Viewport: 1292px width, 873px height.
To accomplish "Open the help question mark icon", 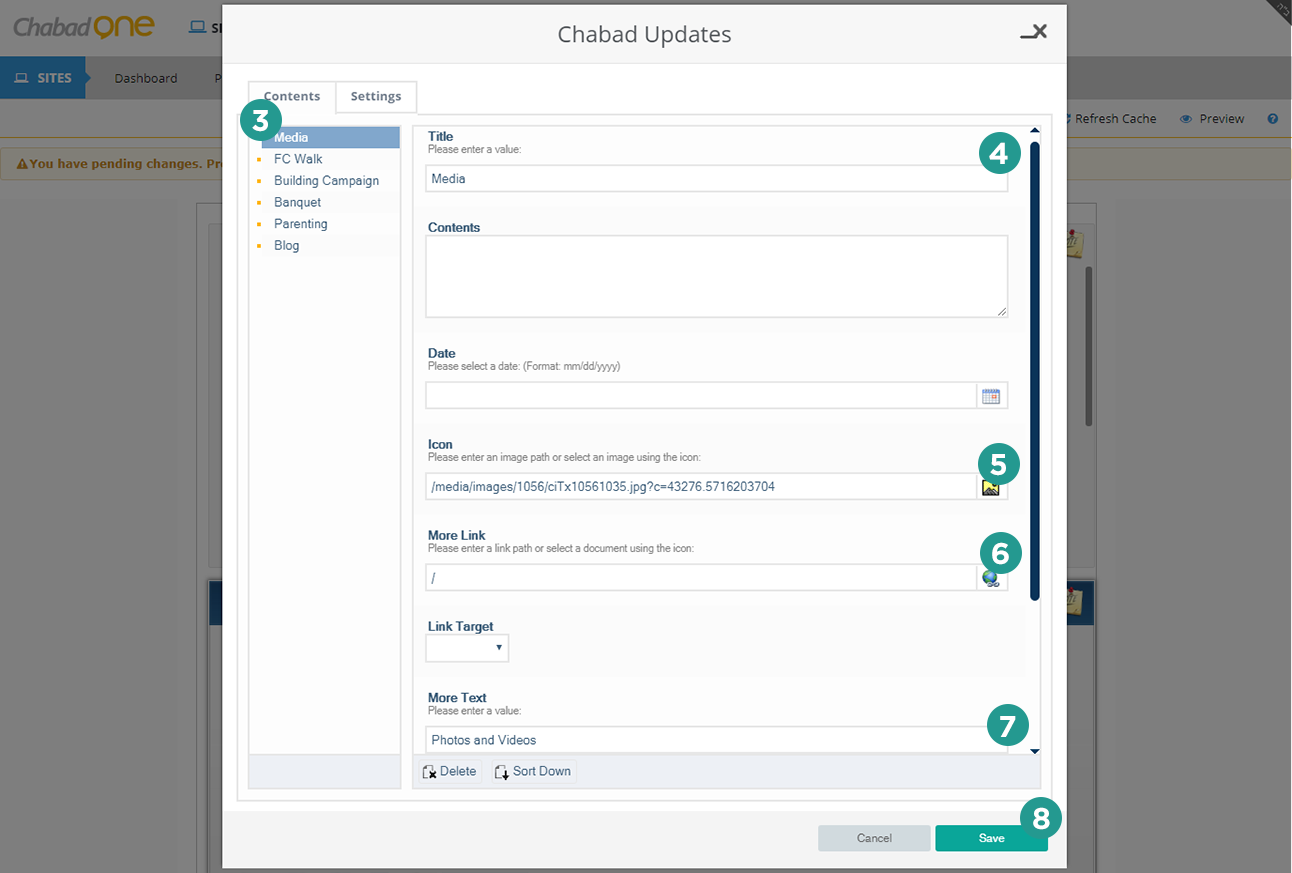I will pos(1273,118).
